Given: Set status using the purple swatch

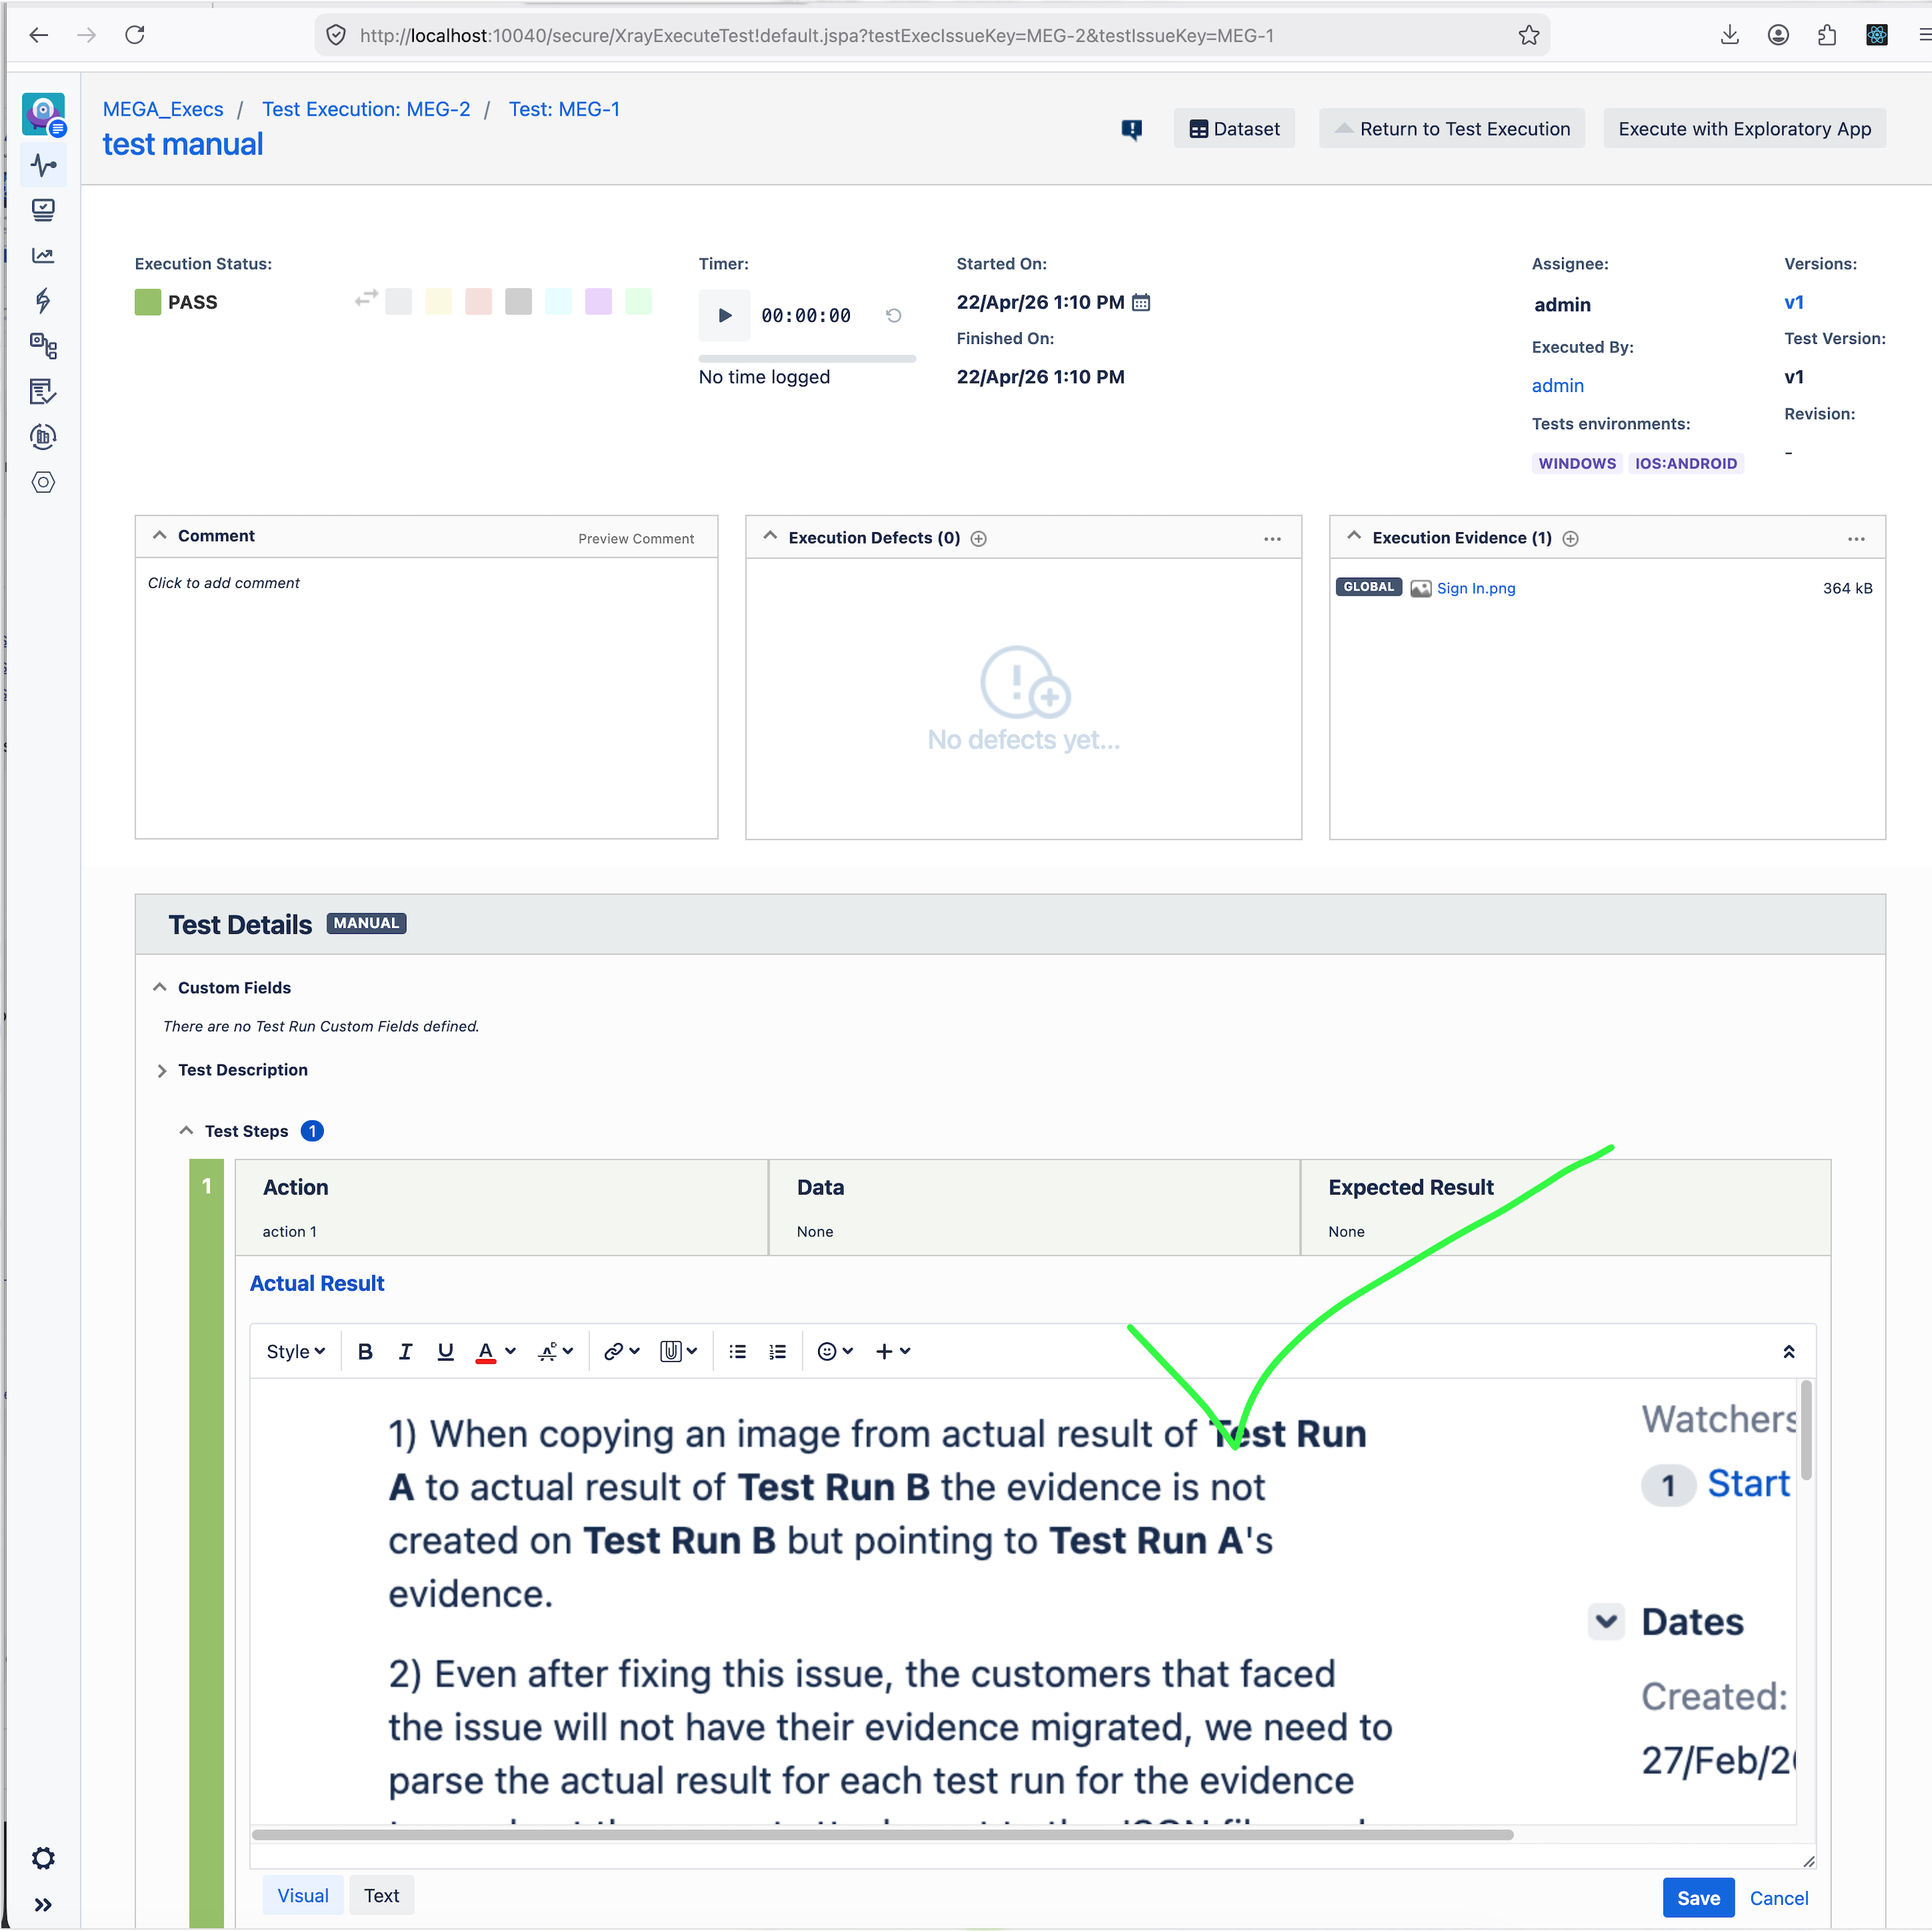Looking at the screenshot, I should pos(599,302).
